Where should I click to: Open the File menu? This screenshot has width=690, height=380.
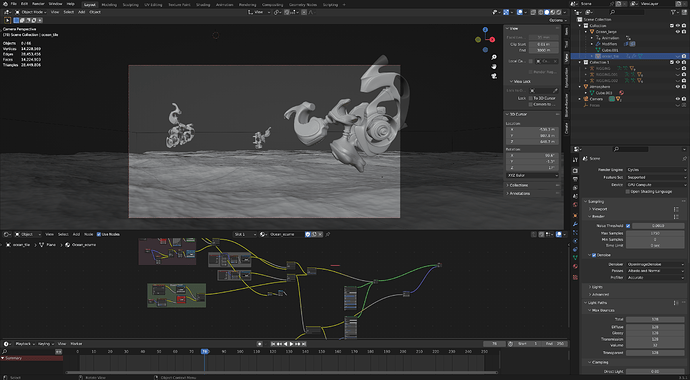(14, 4)
